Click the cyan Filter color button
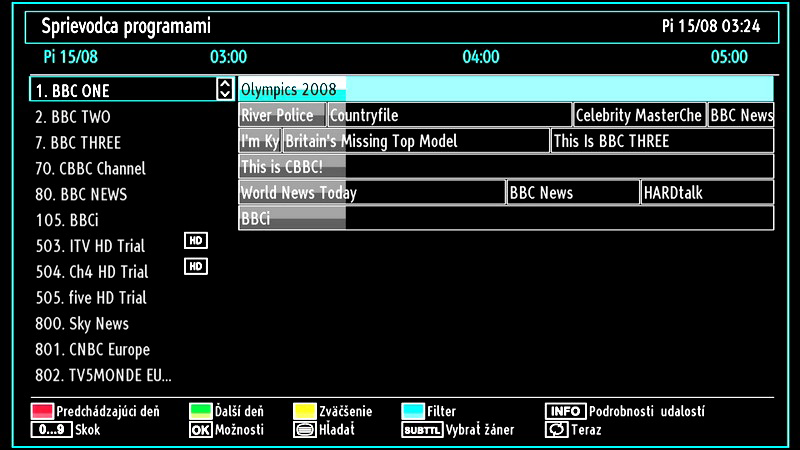This screenshot has width=800, height=450. point(413,411)
